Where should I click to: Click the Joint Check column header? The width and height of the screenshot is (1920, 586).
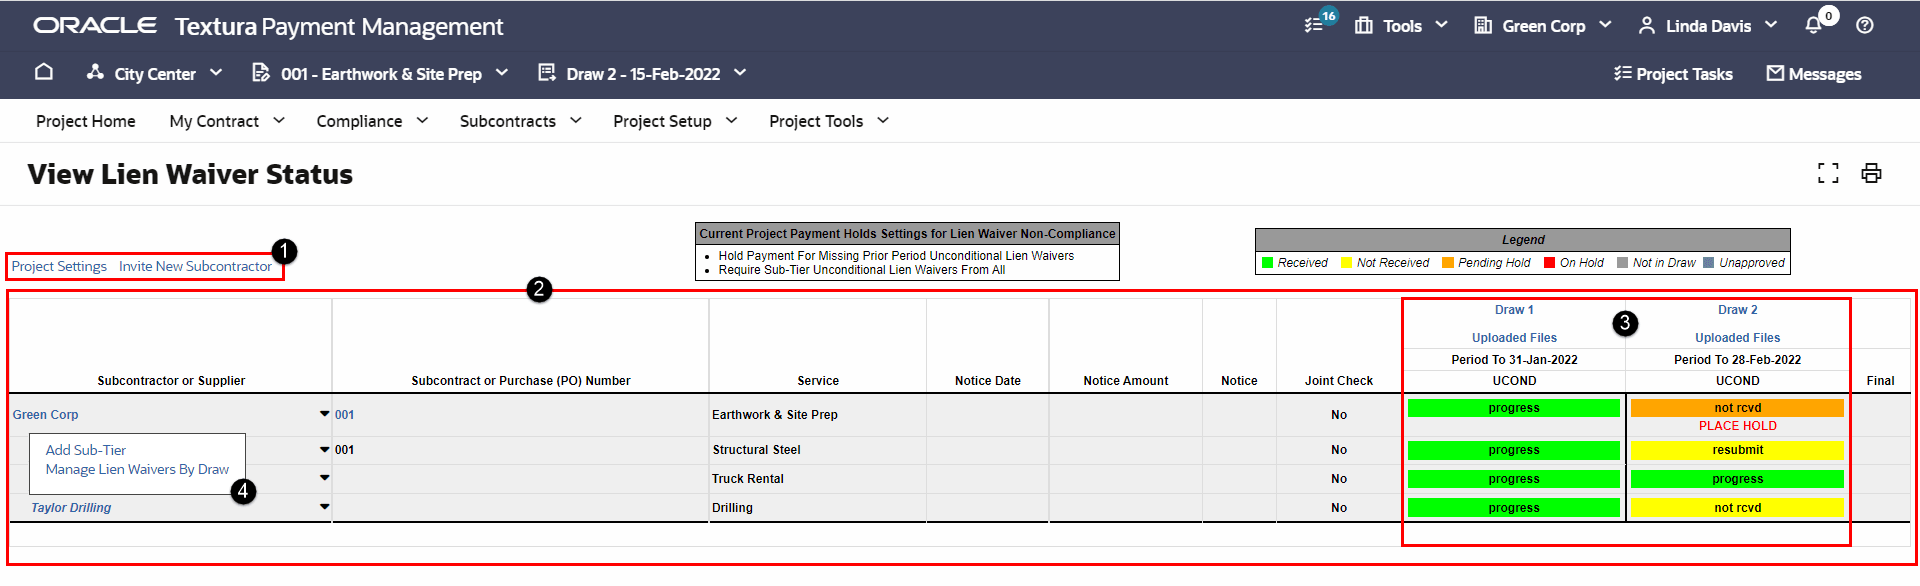tap(1339, 381)
